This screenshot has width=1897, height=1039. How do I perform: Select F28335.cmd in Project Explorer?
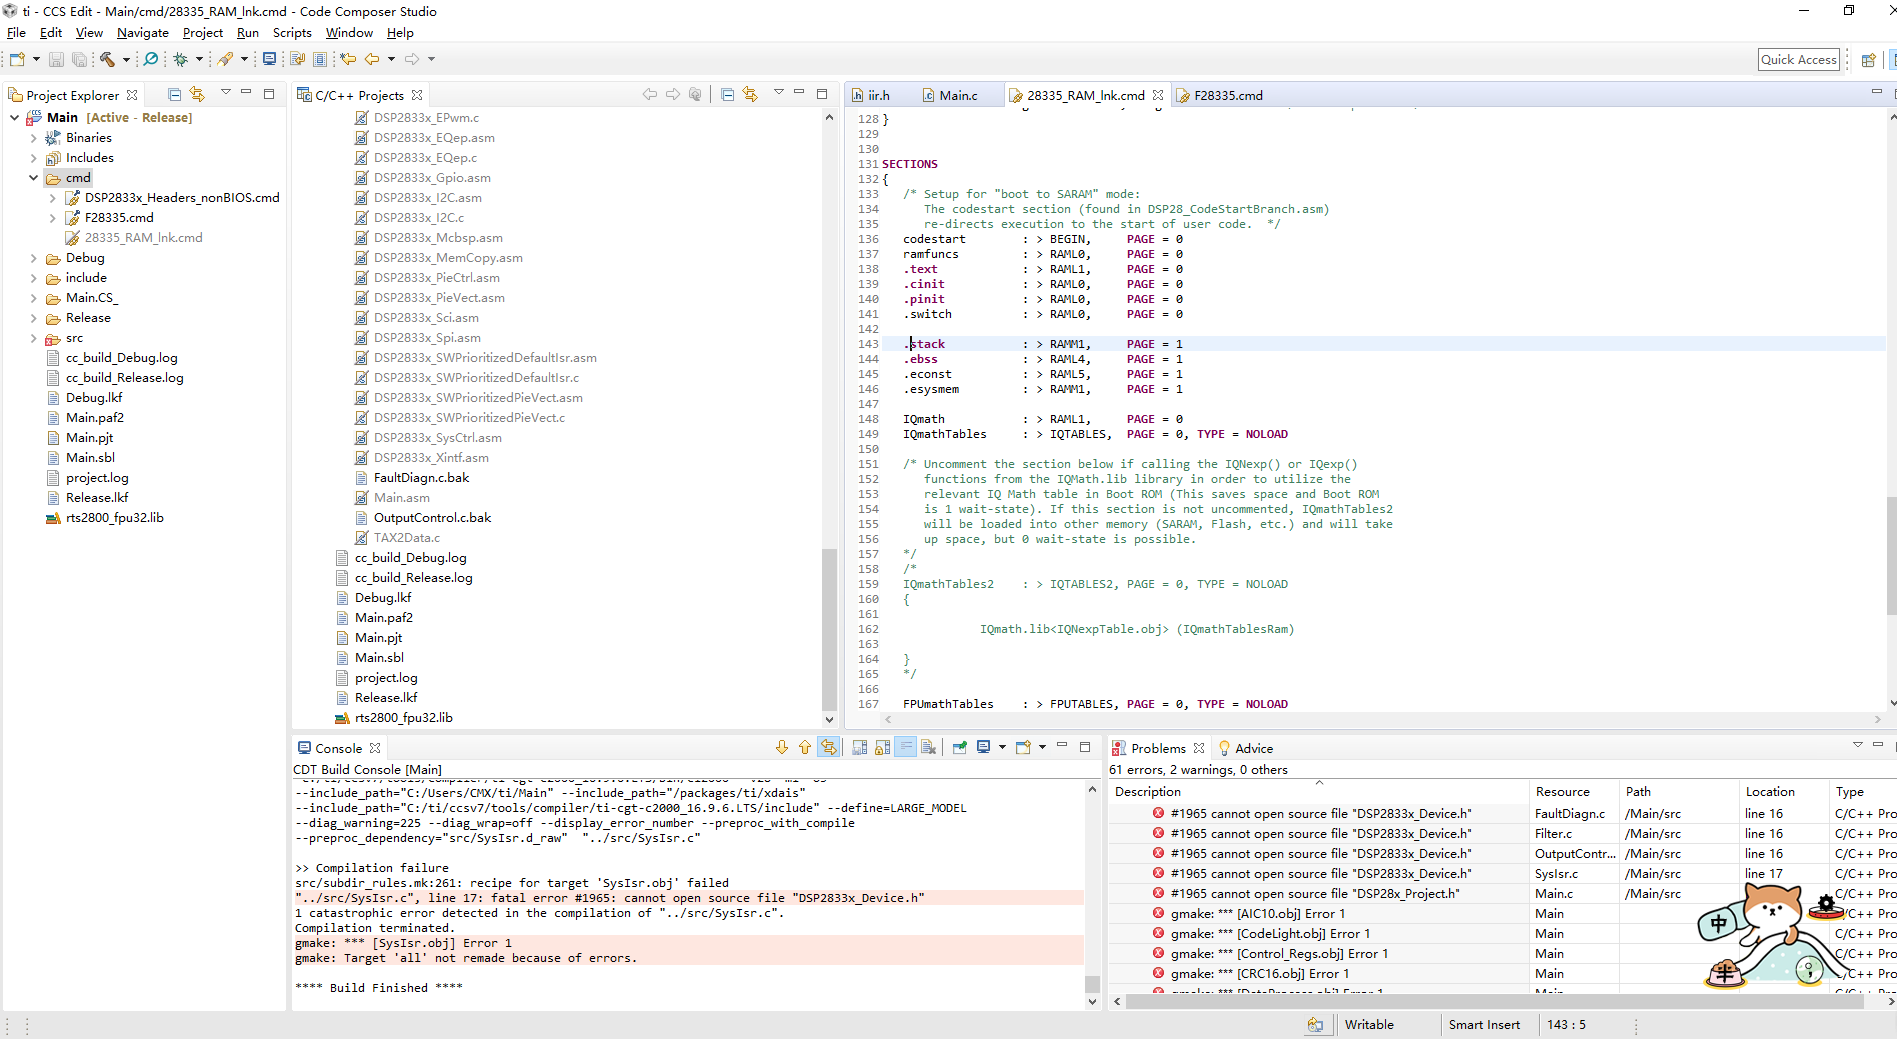119,218
